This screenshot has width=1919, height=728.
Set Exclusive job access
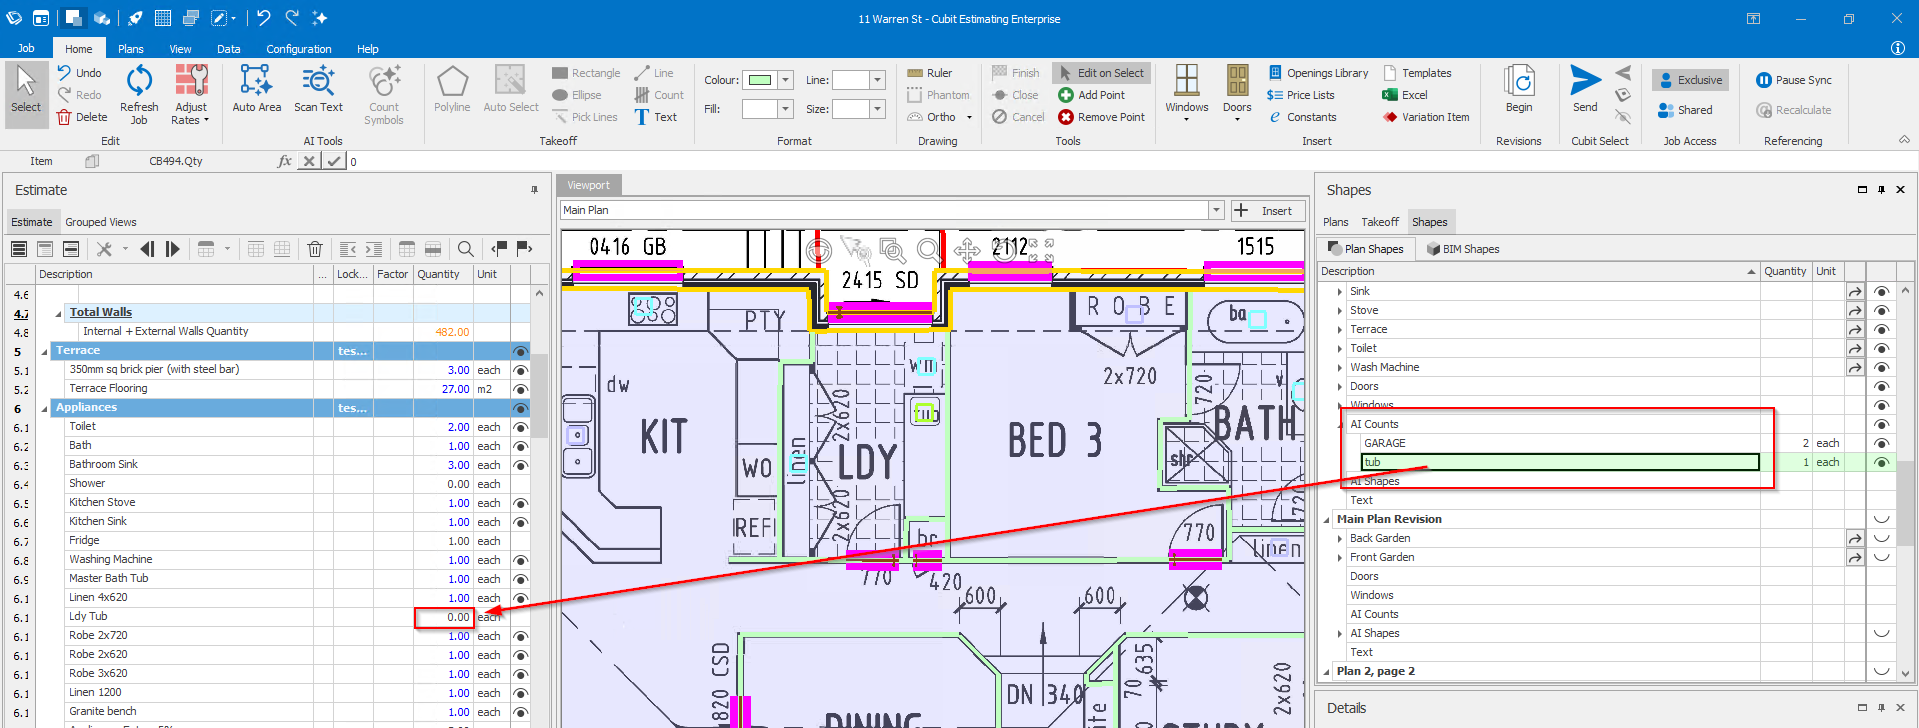tap(1690, 80)
